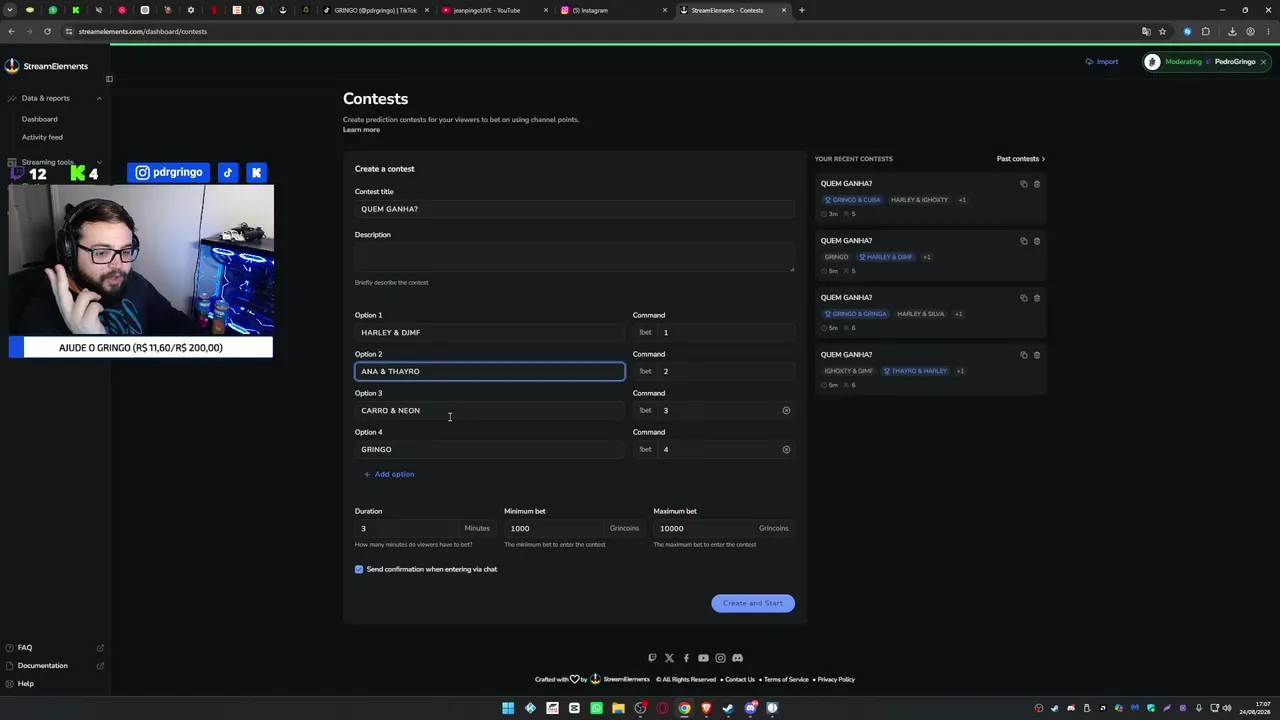Viewport: 1280px width, 720px height.
Task: Click the Import button
Action: coord(1102,62)
